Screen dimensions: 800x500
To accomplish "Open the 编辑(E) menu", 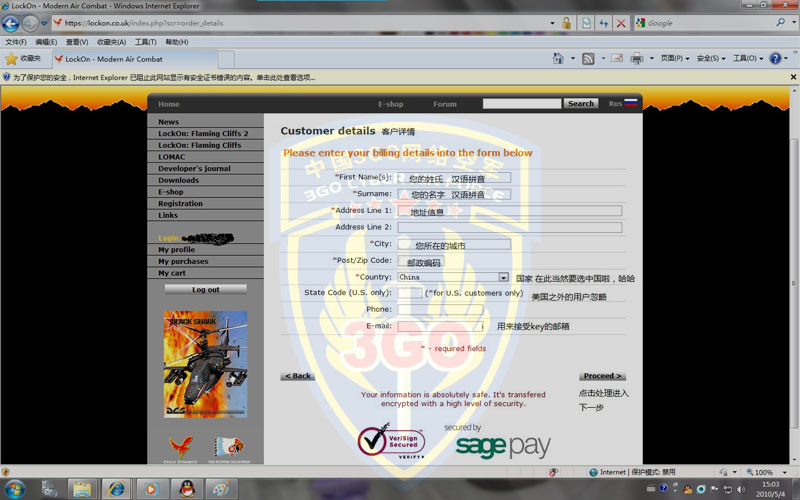I will 46,42.
